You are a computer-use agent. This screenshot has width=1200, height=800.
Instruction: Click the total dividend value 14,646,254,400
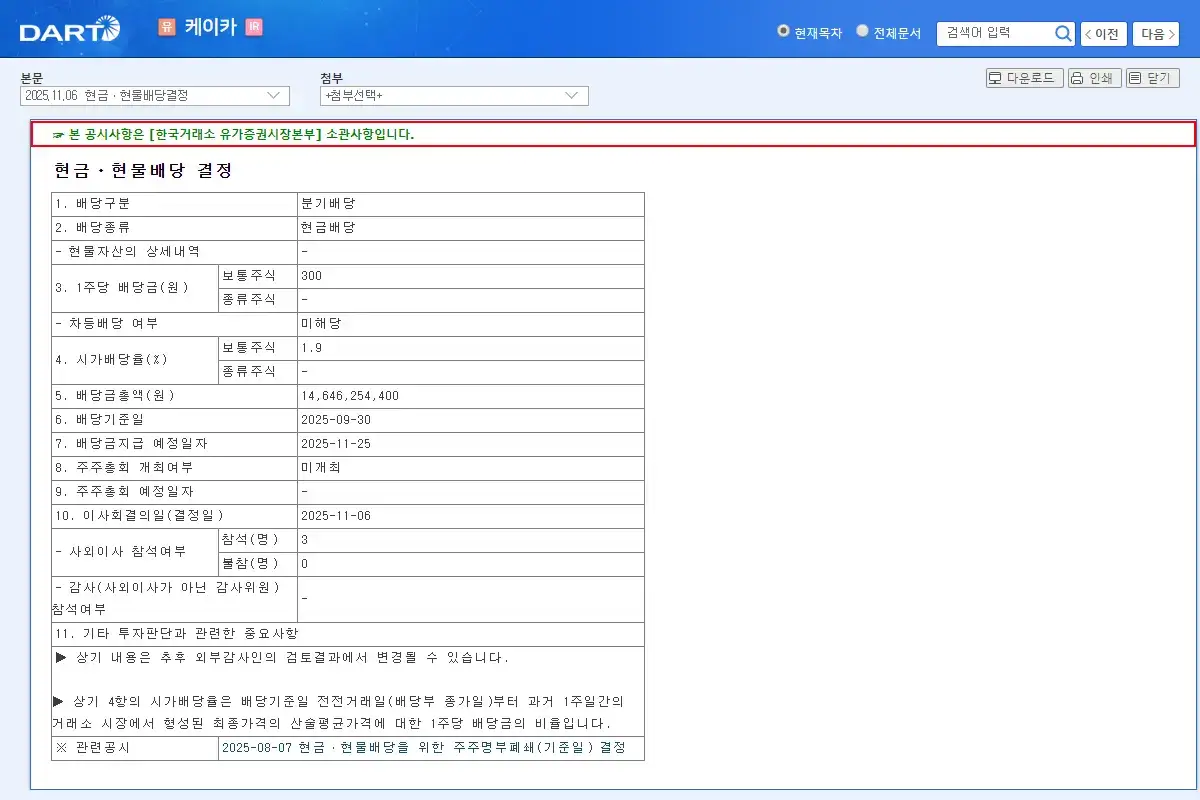click(x=350, y=396)
